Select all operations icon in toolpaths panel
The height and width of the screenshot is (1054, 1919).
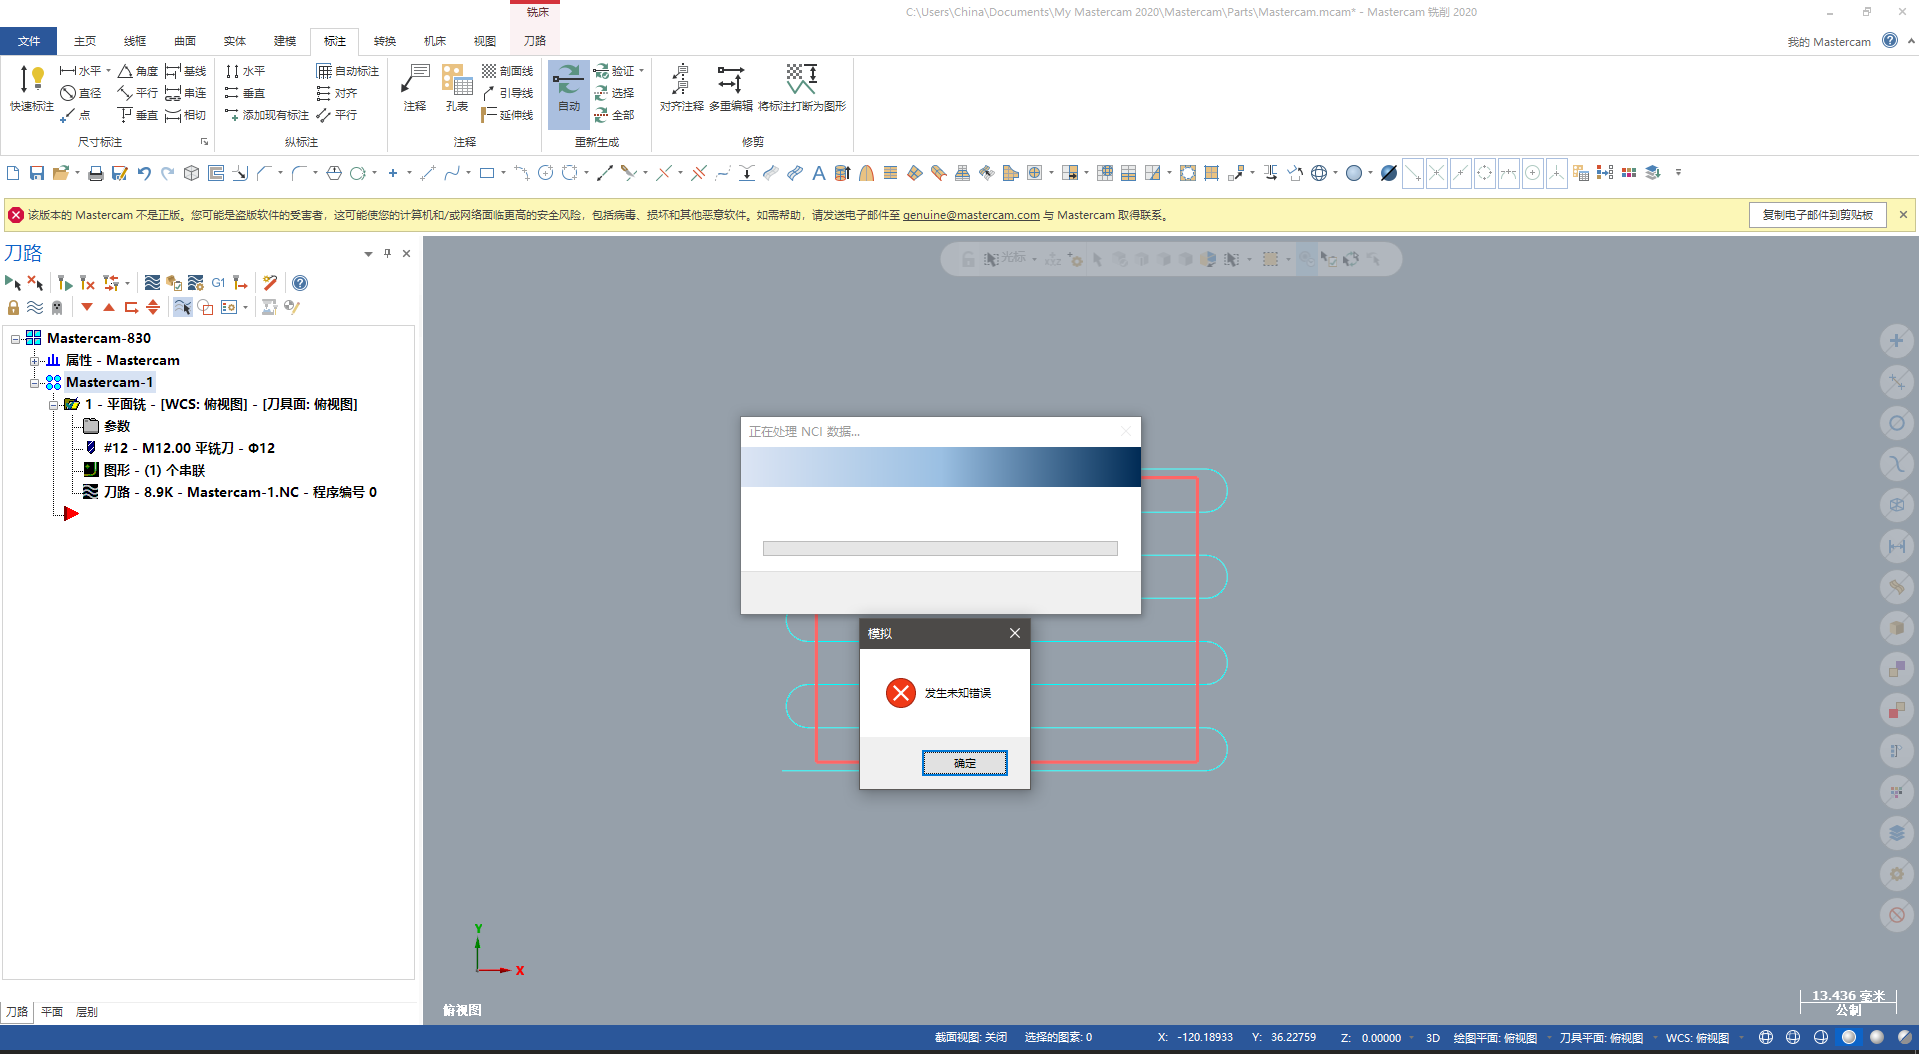point(12,283)
